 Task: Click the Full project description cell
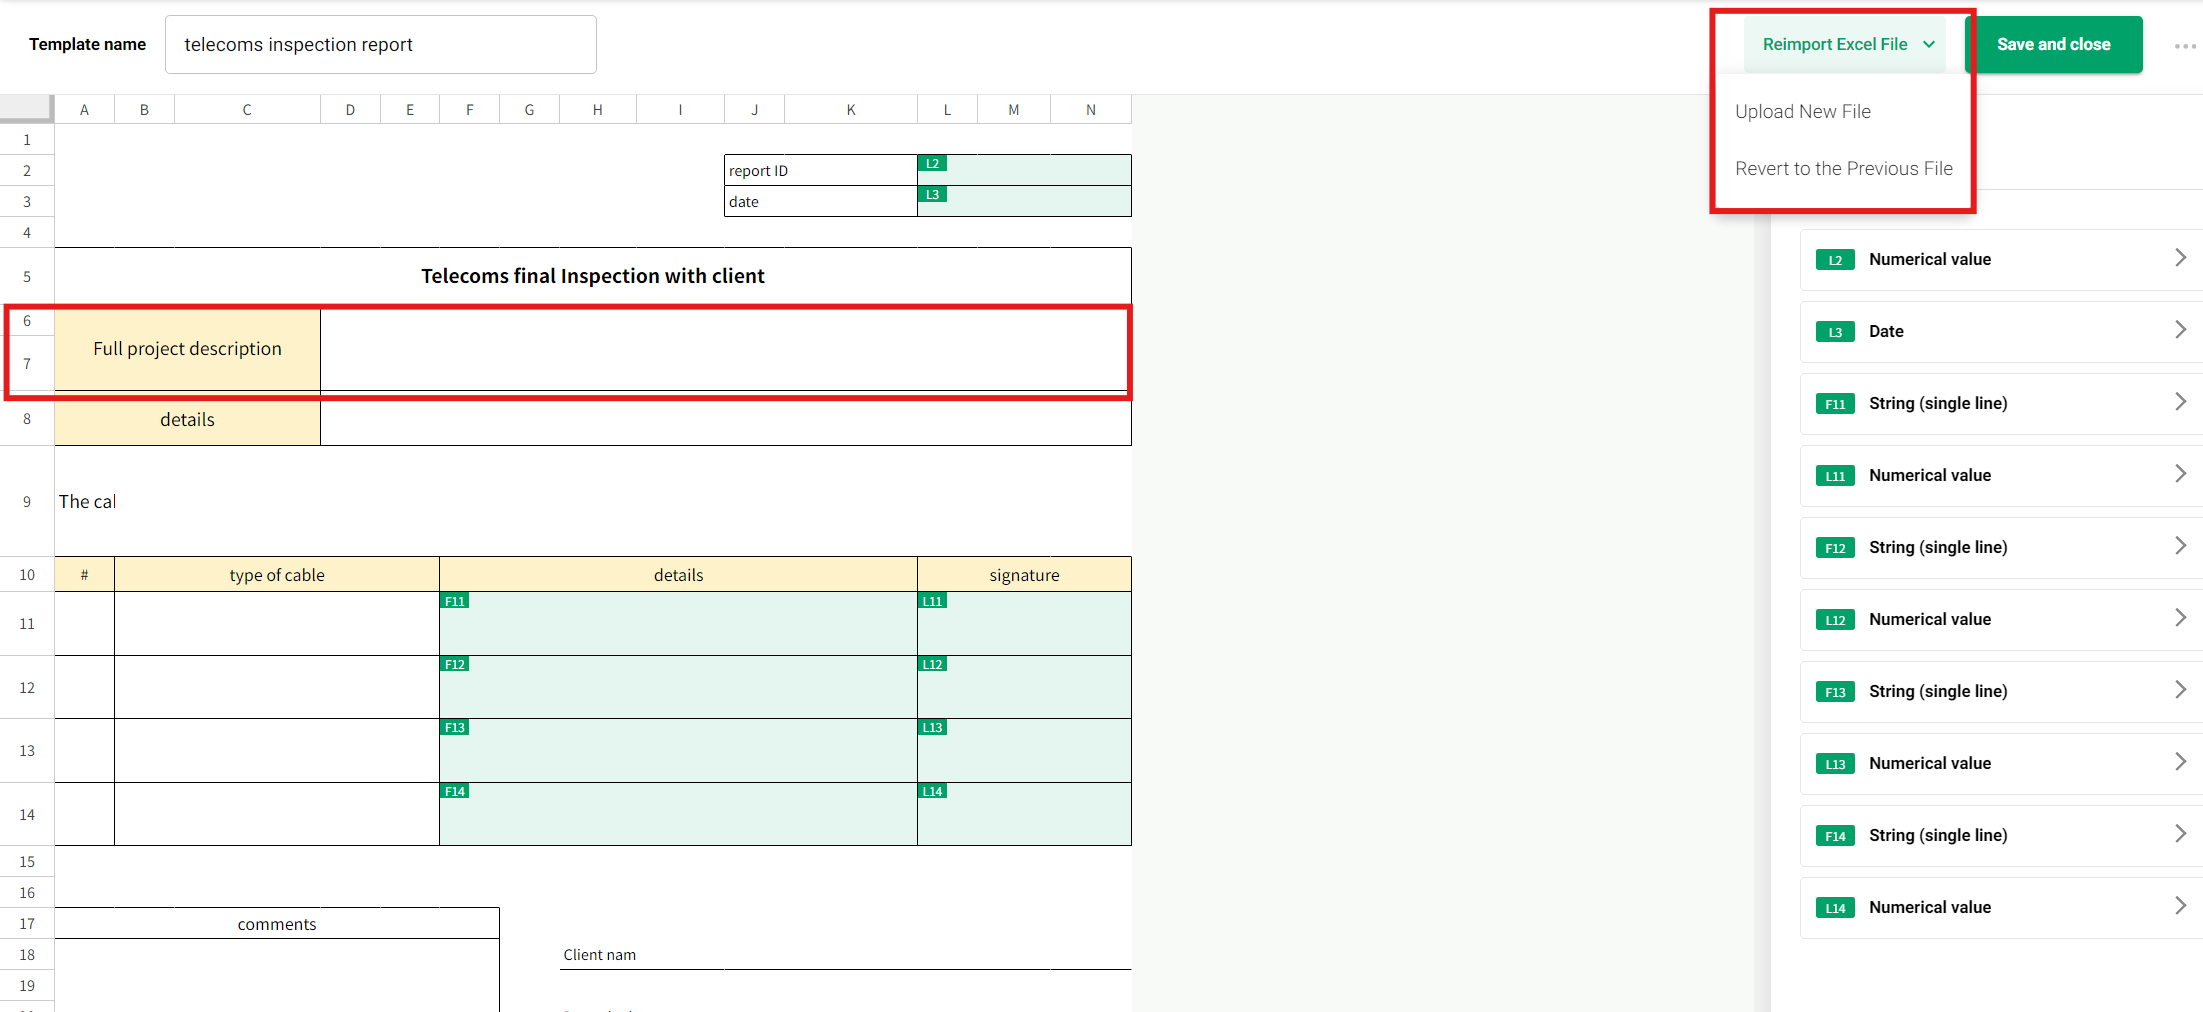point(187,349)
